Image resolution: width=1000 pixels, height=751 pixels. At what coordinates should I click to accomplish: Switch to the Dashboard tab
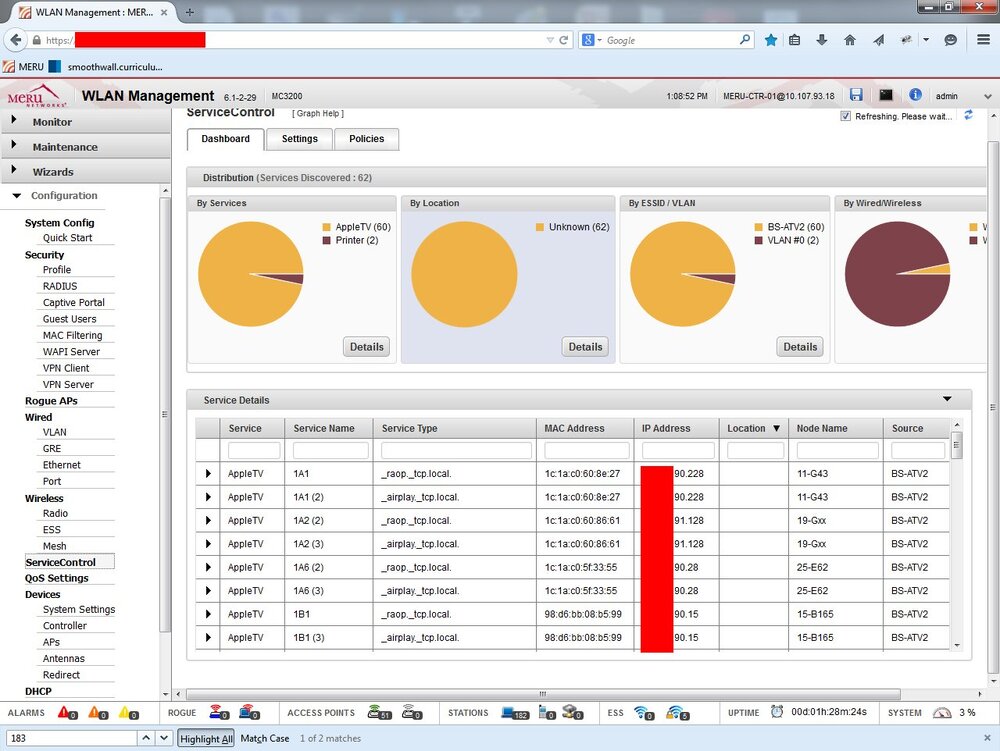coord(225,139)
